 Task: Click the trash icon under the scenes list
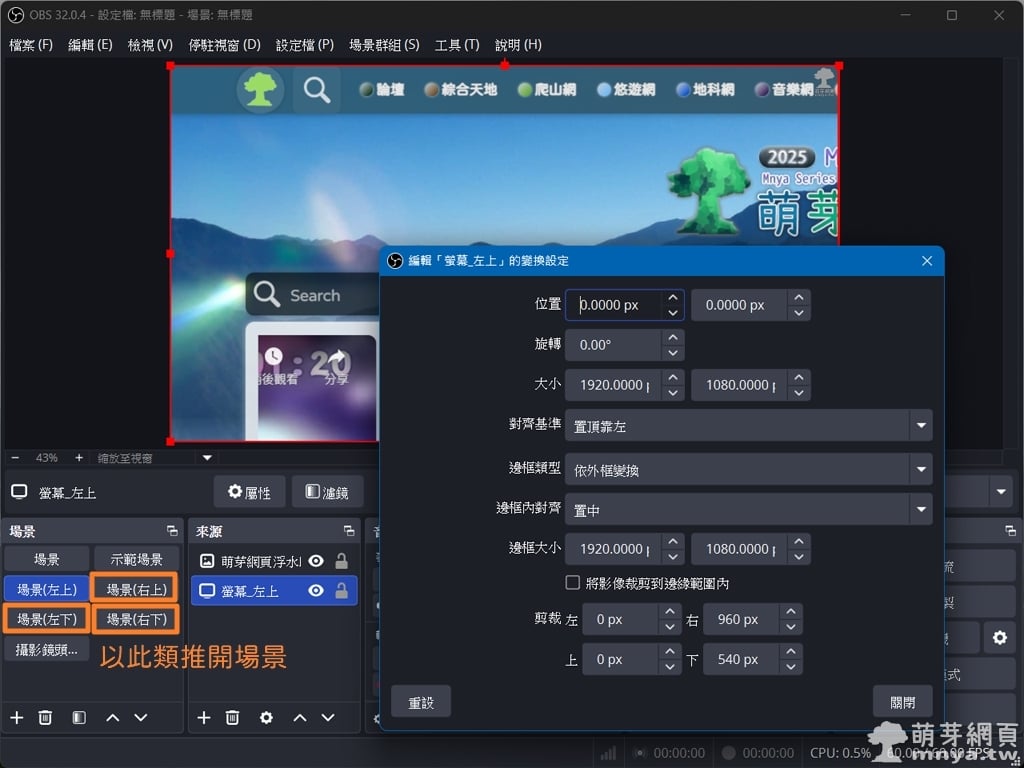pos(45,718)
